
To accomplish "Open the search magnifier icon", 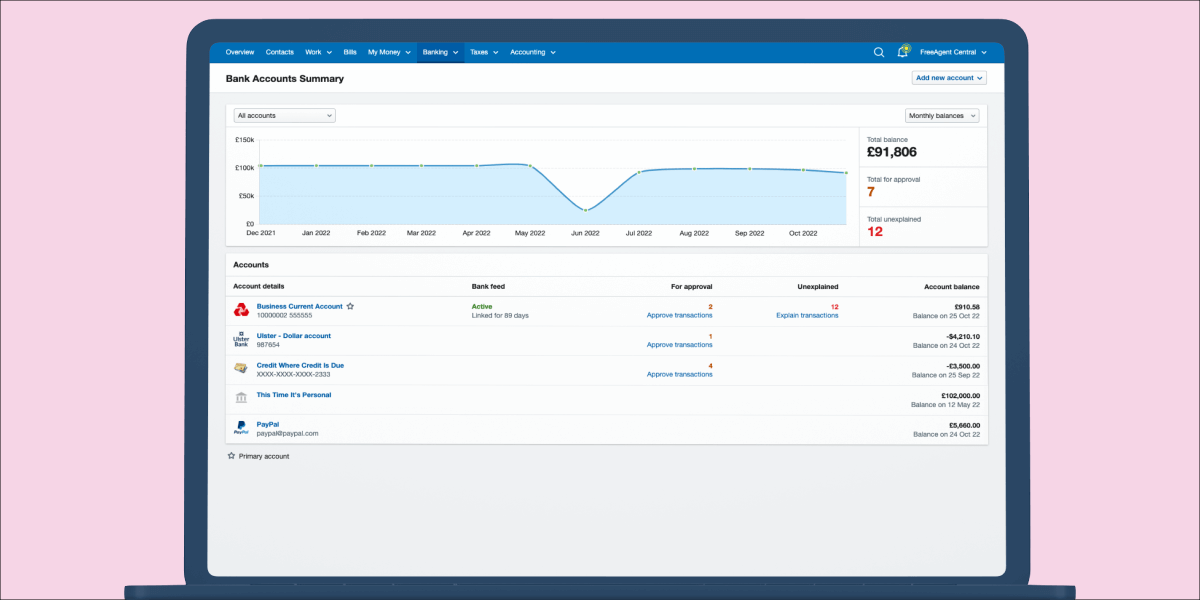I will pyautogui.click(x=879, y=52).
